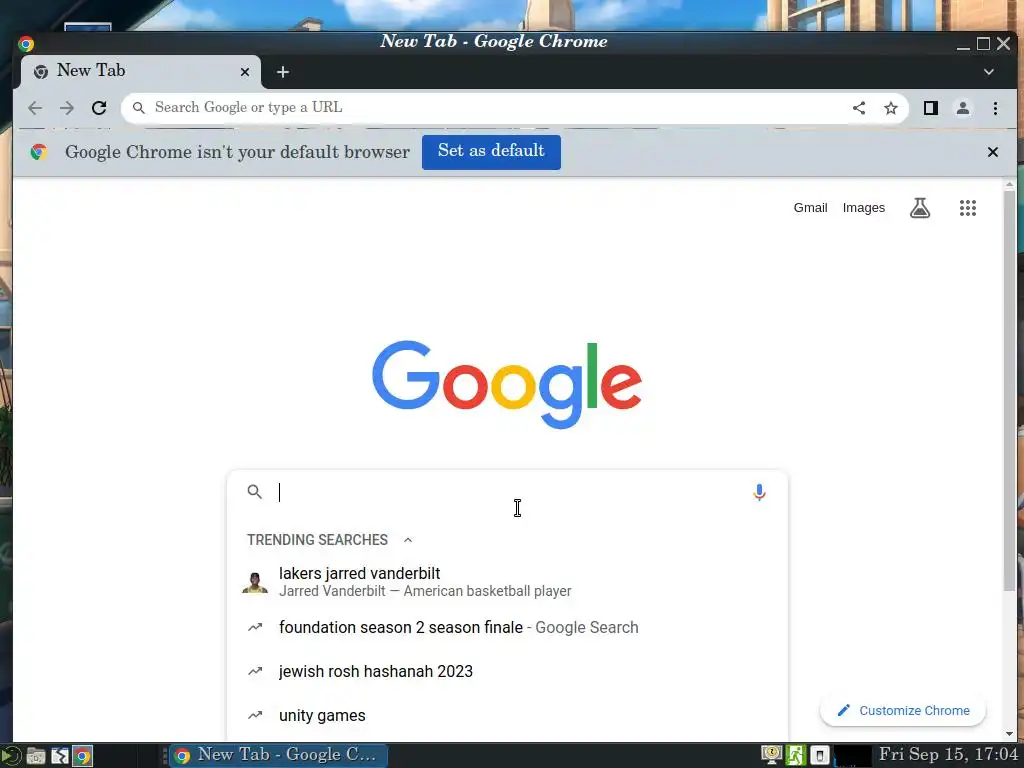The width and height of the screenshot is (1024, 768).
Task: Open Search Labs flask icon
Action: click(x=920, y=208)
